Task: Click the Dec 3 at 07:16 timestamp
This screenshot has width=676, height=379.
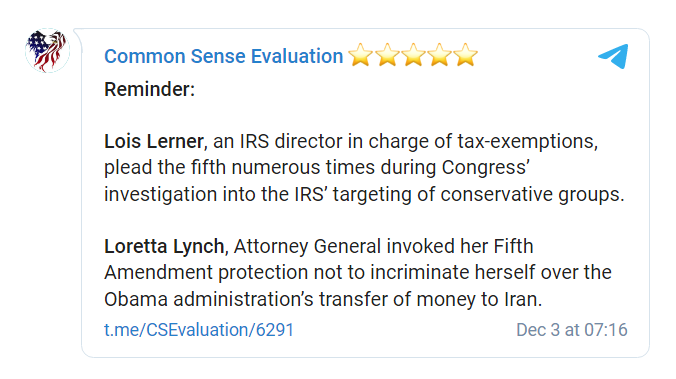Action: coord(572,330)
